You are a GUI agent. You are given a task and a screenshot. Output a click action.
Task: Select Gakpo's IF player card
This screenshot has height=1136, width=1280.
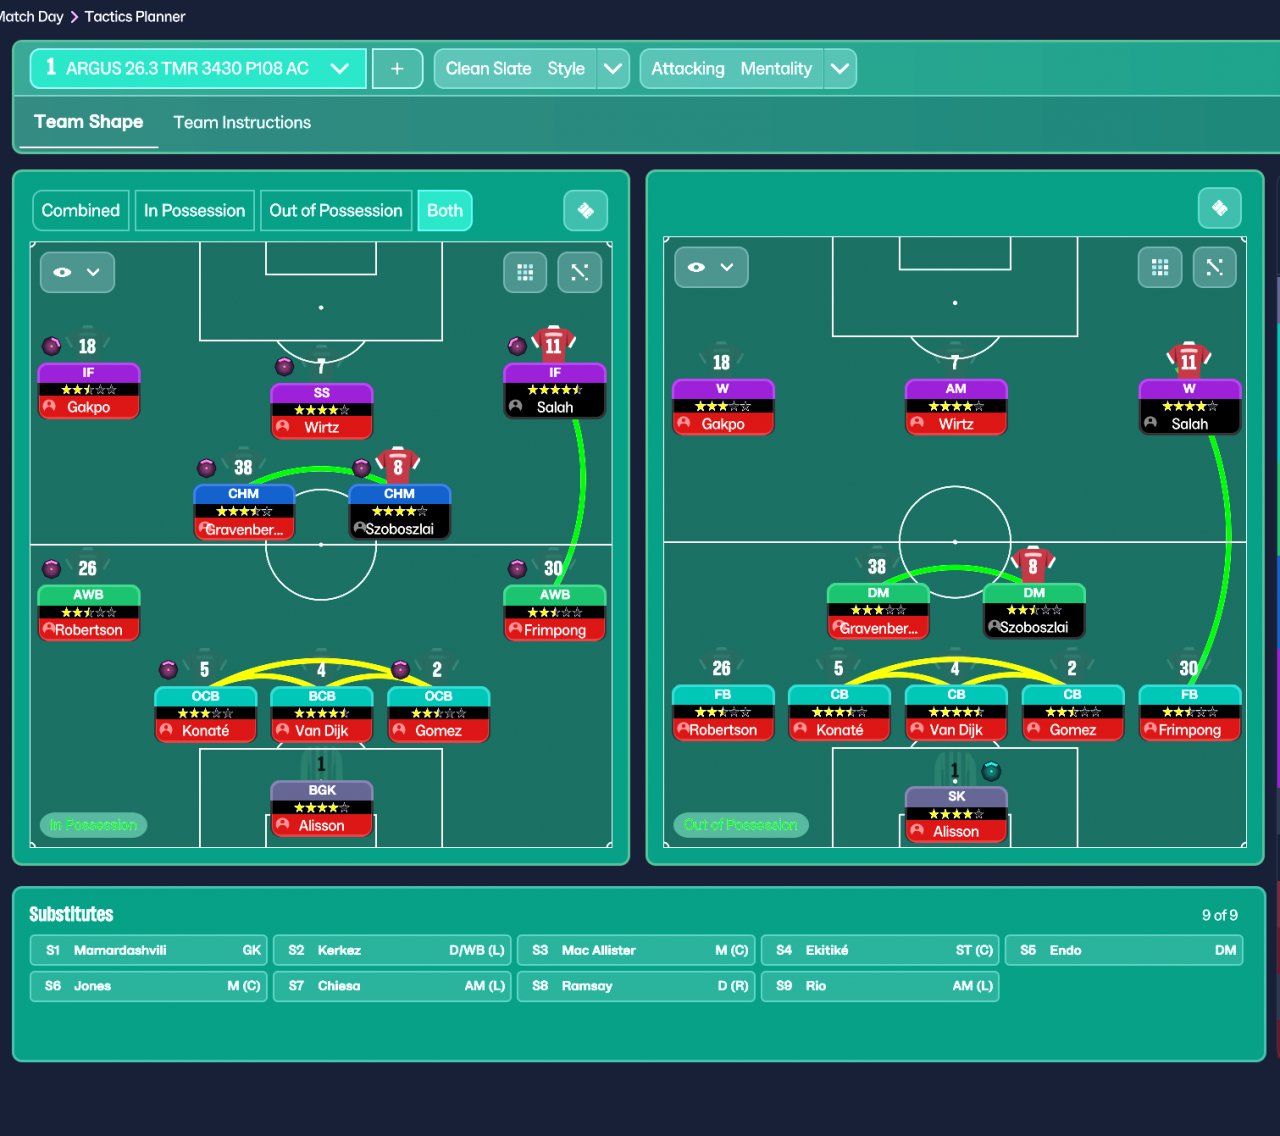[x=89, y=390]
